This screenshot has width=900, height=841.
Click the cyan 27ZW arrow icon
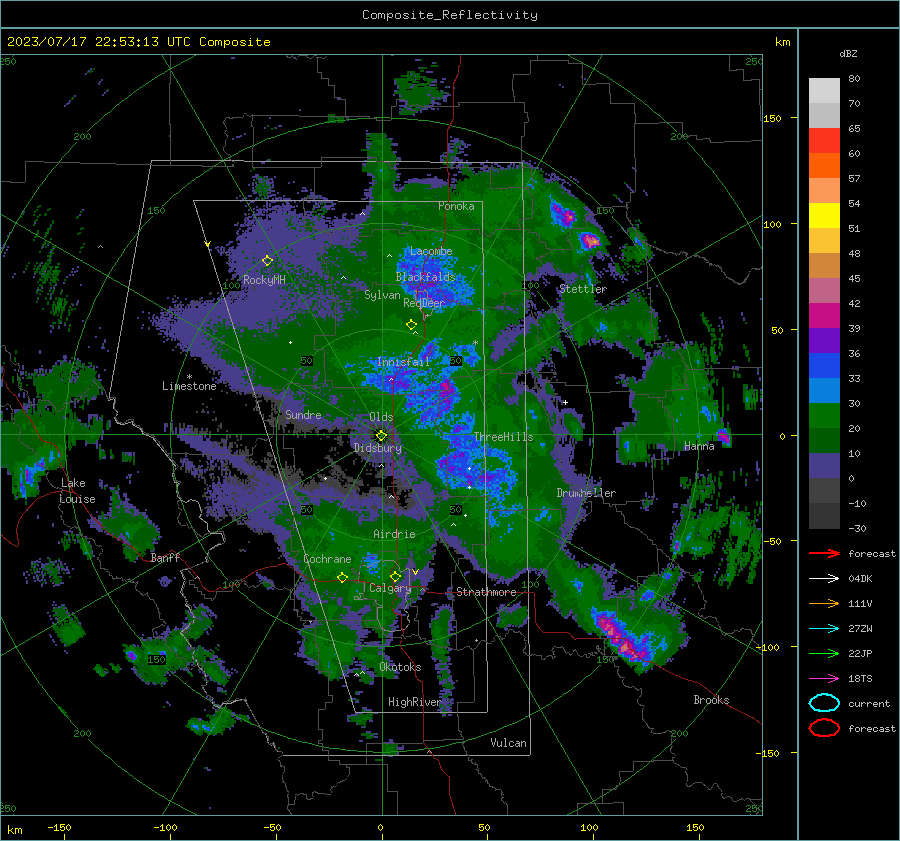[x=824, y=629]
